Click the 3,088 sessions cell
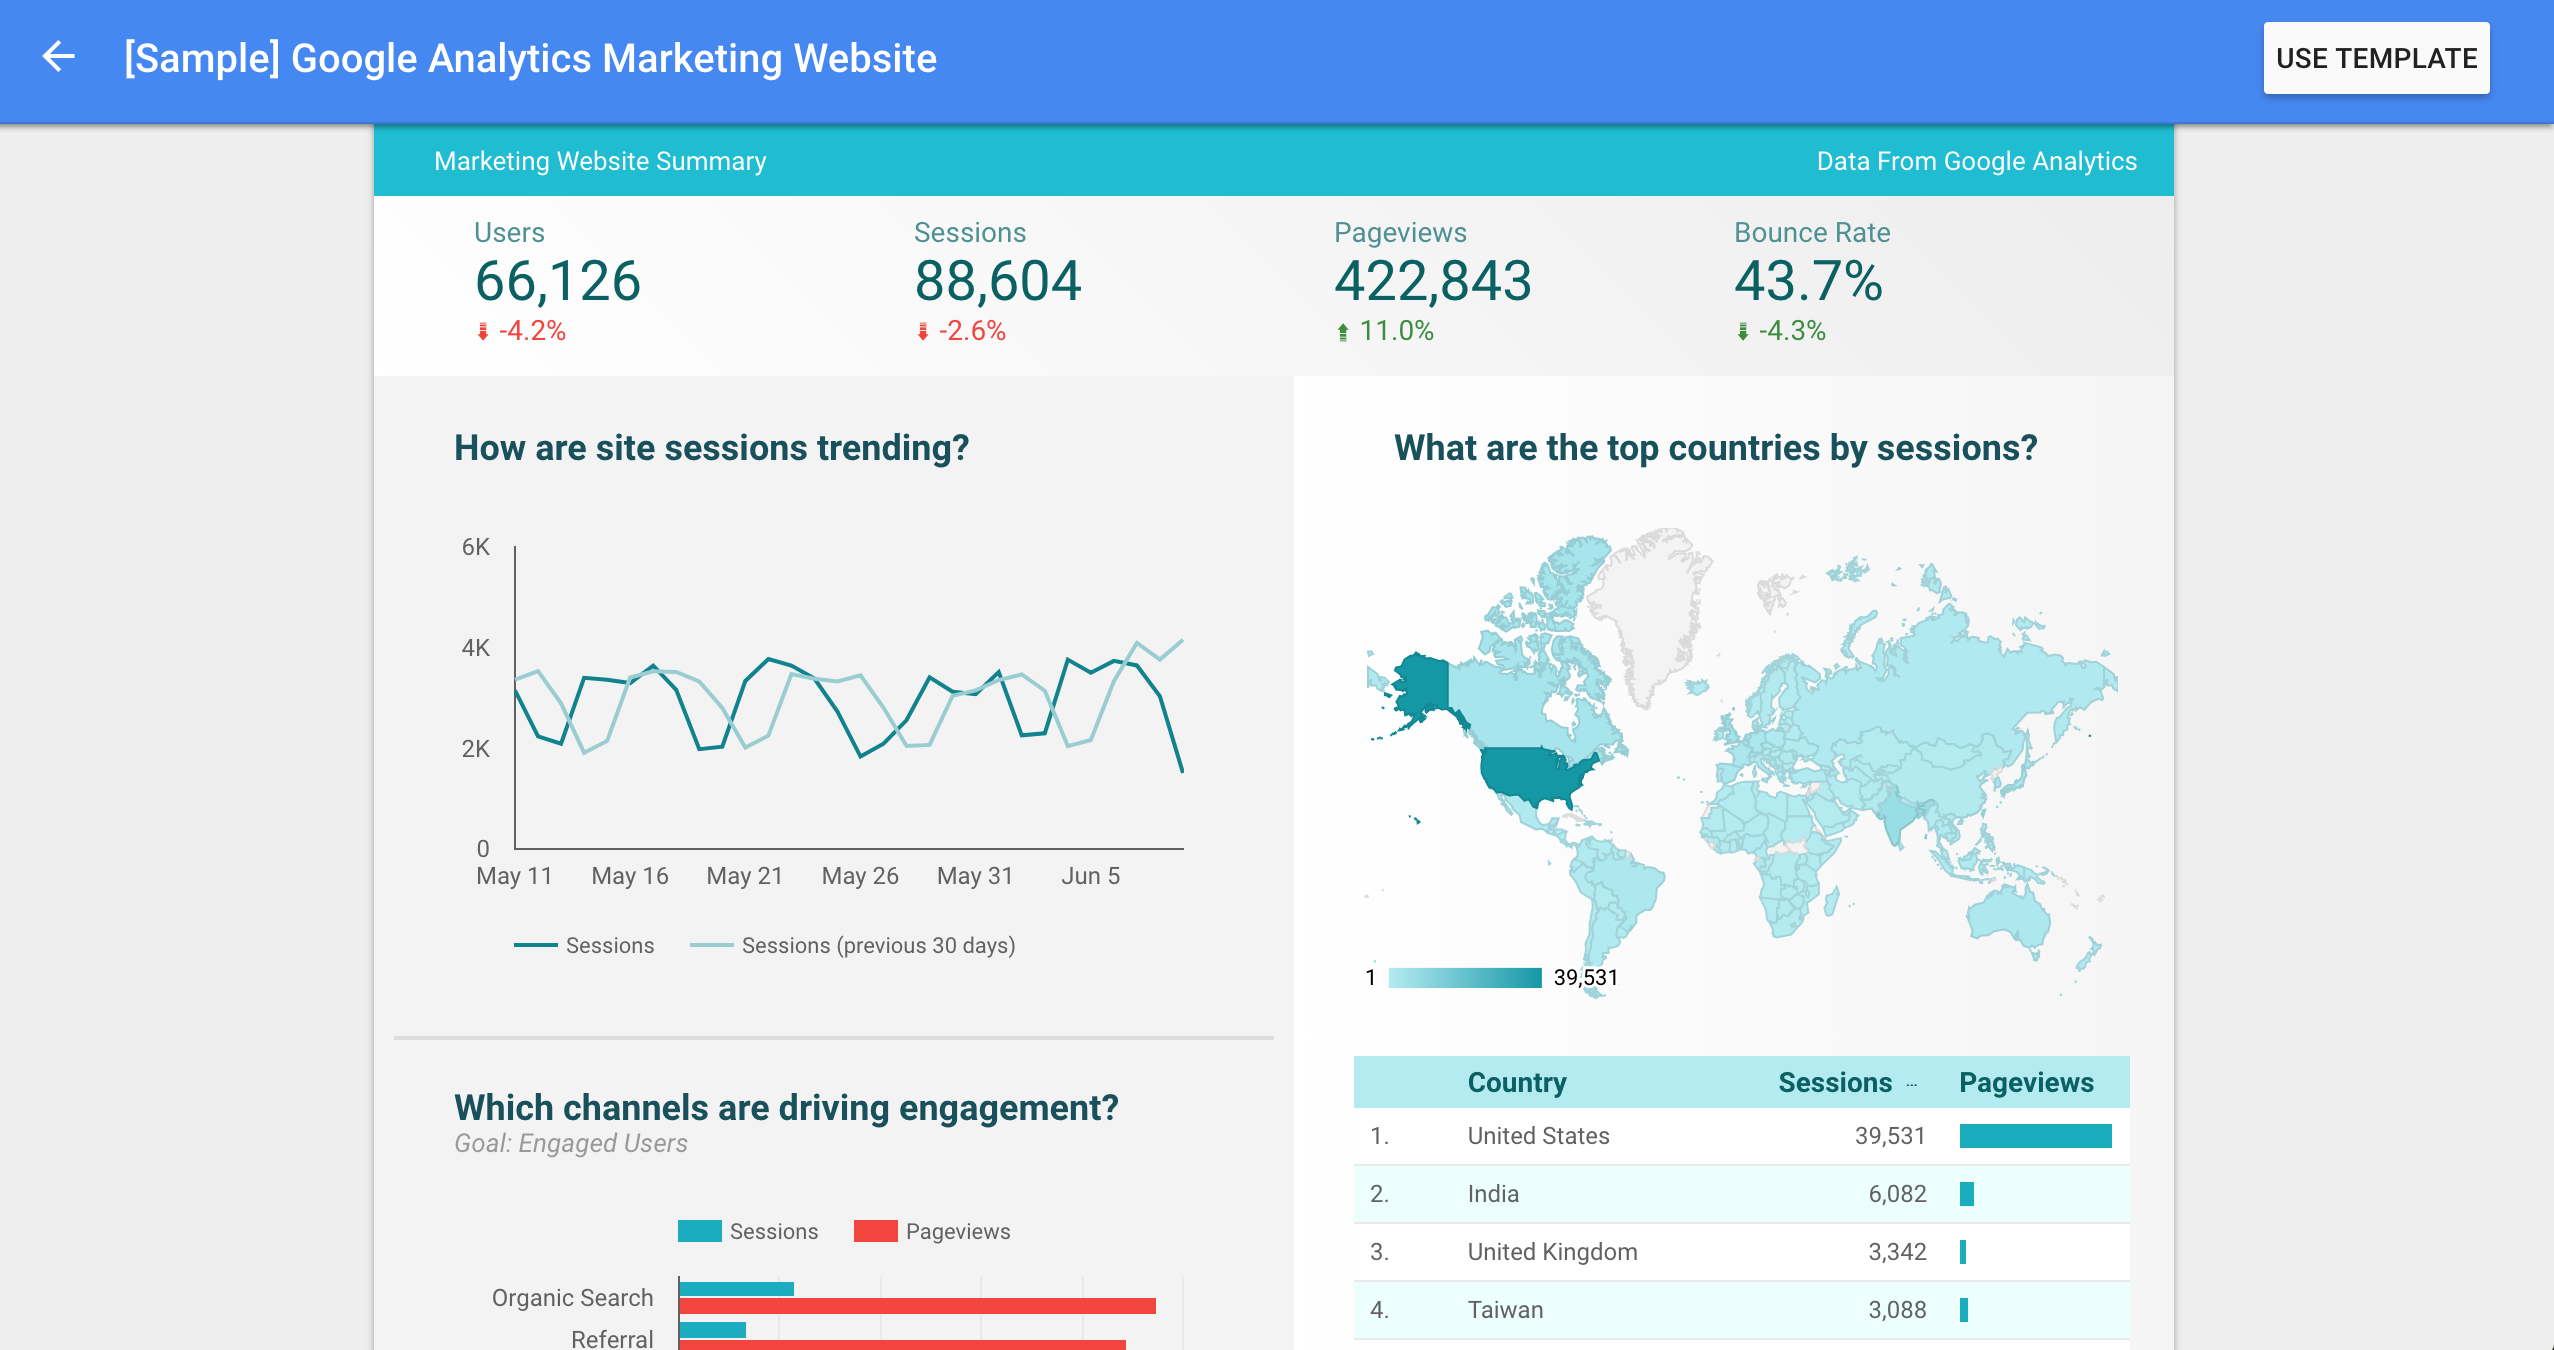This screenshot has height=1350, width=2554. click(x=1897, y=1310)
